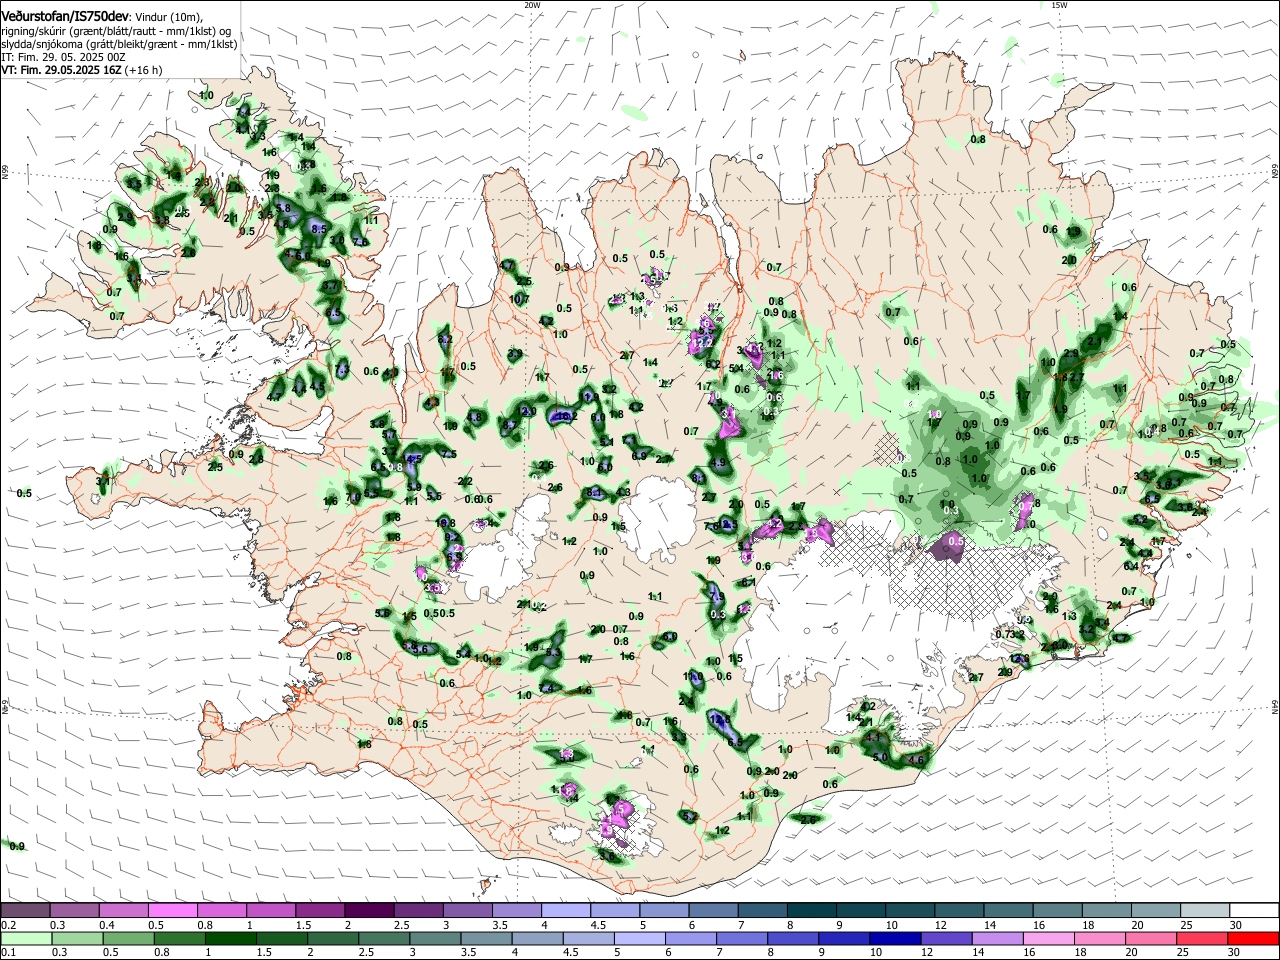Click the '15W' longitude label at map top

click(x=1059, y=5)
